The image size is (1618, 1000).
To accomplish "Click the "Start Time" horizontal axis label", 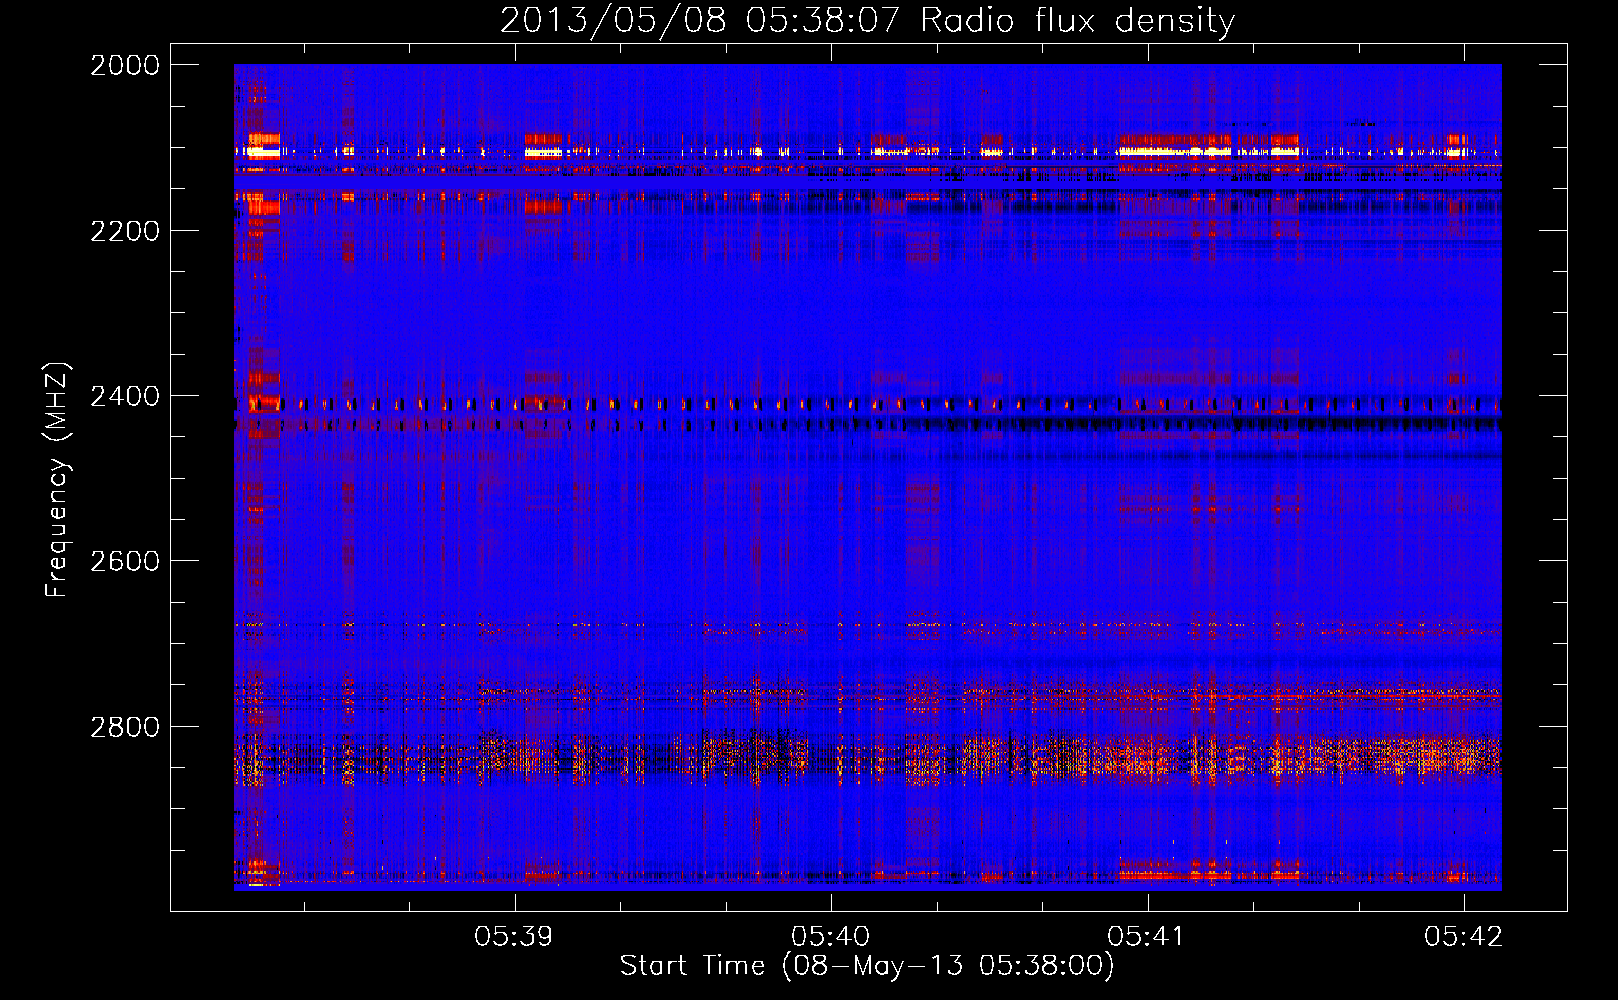I will click(692, 966).
